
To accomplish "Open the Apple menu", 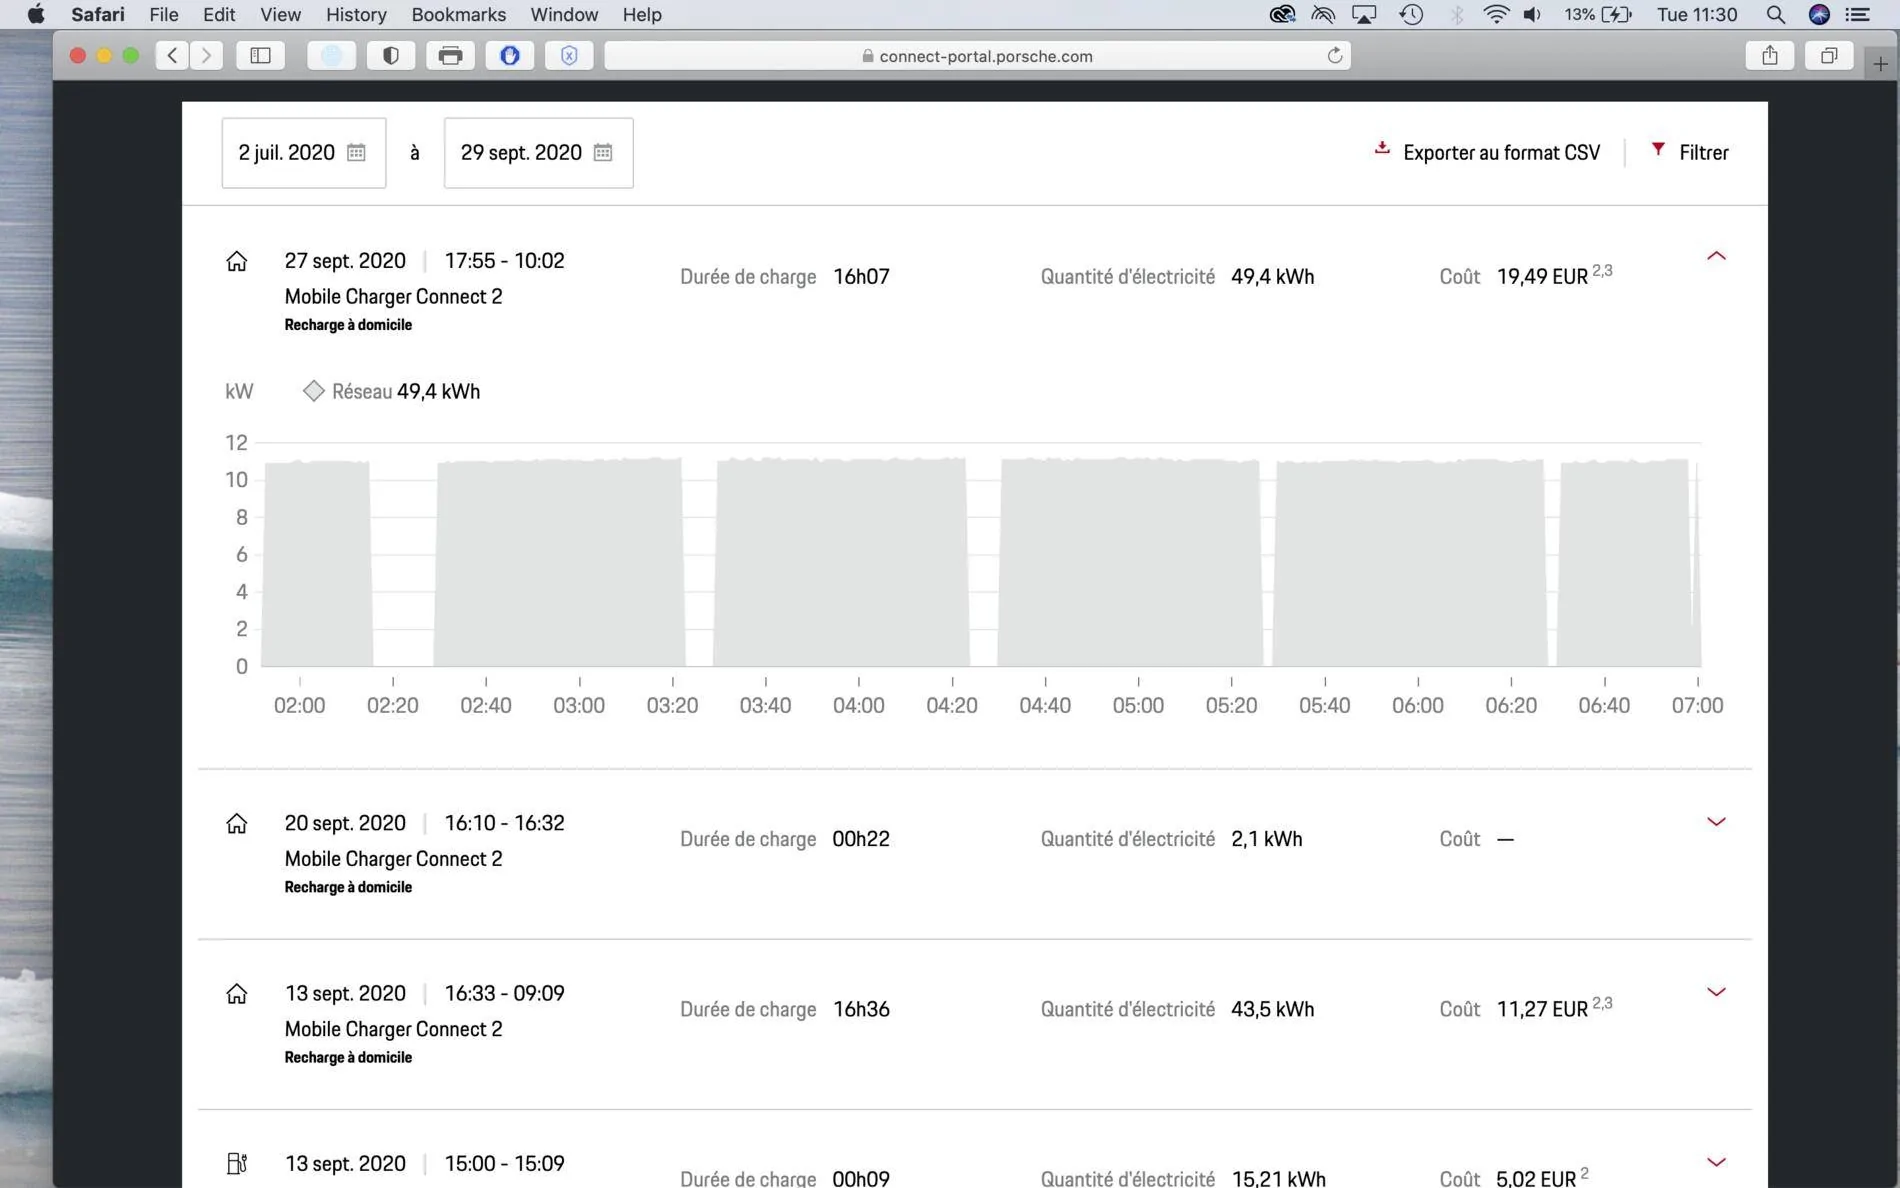I will tap(36, 14).
